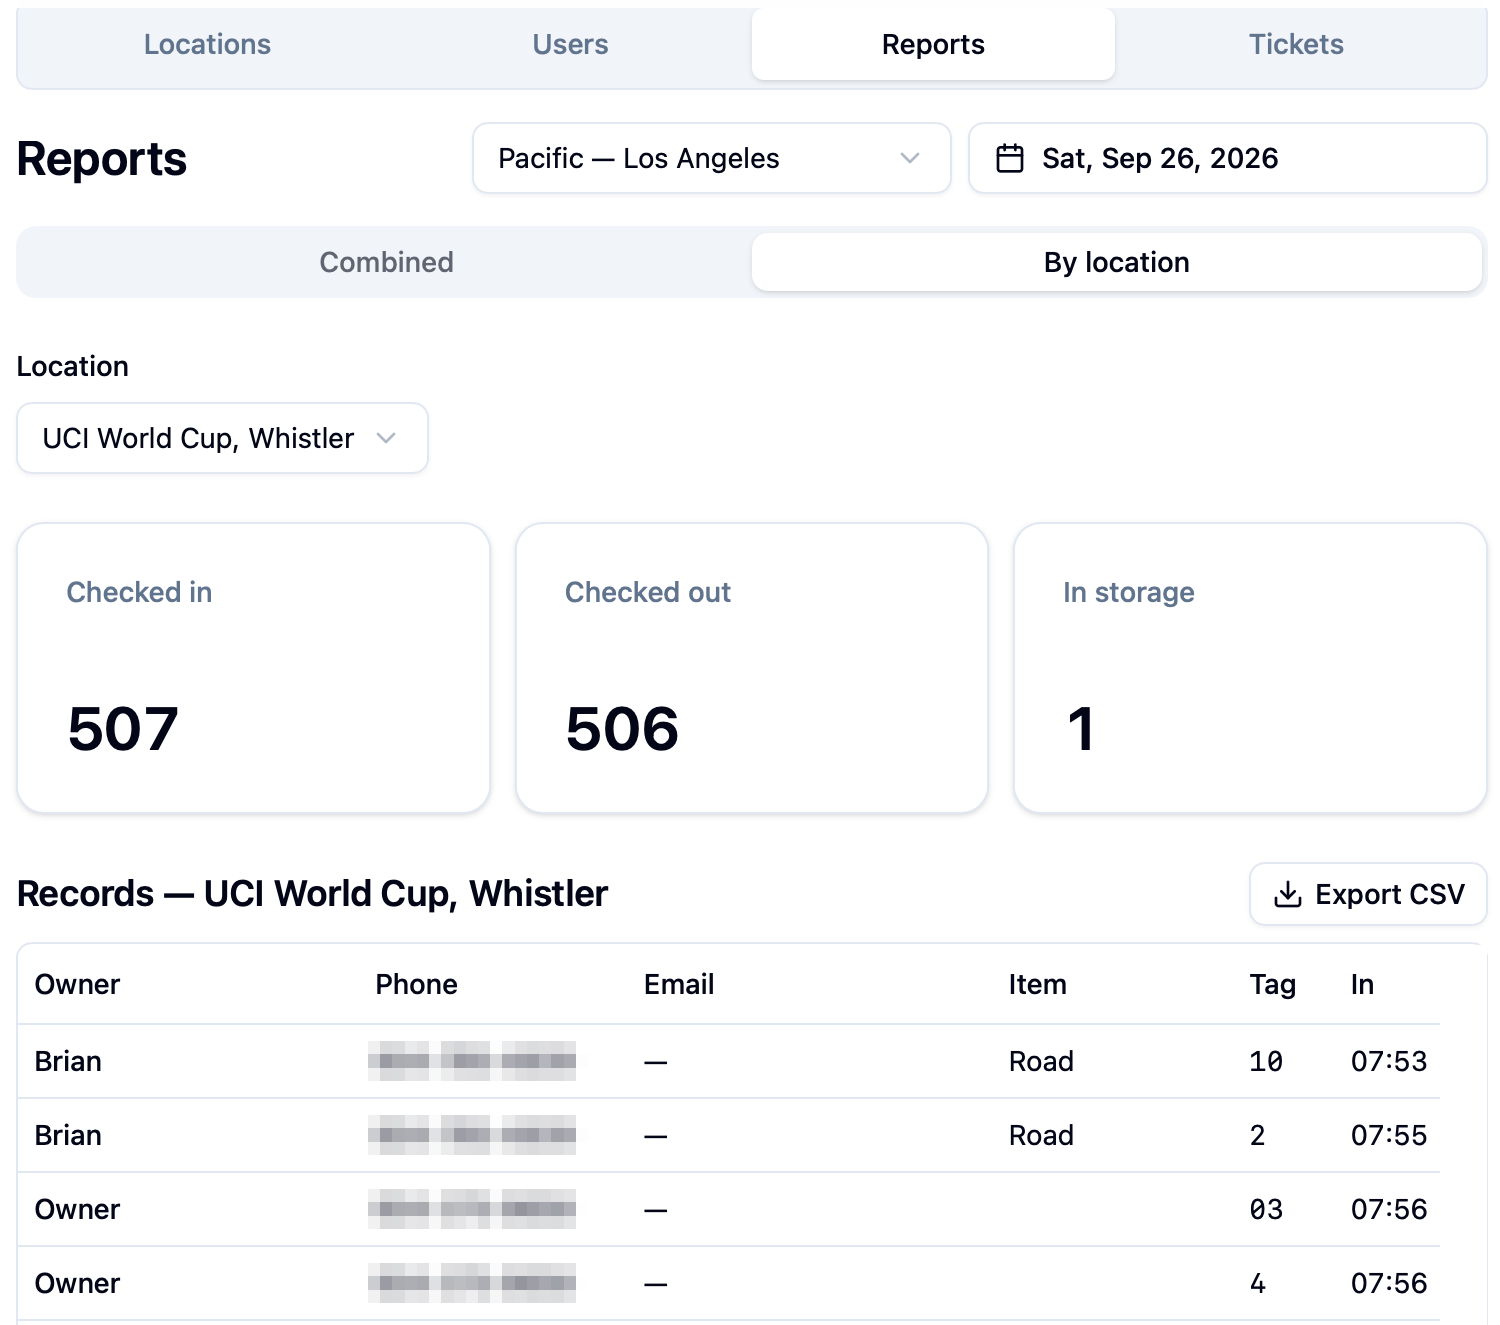This screenshot has width=1500, height=1325.
Task: Click Road item in the 07:55 row
Action: (1041, 1135)
